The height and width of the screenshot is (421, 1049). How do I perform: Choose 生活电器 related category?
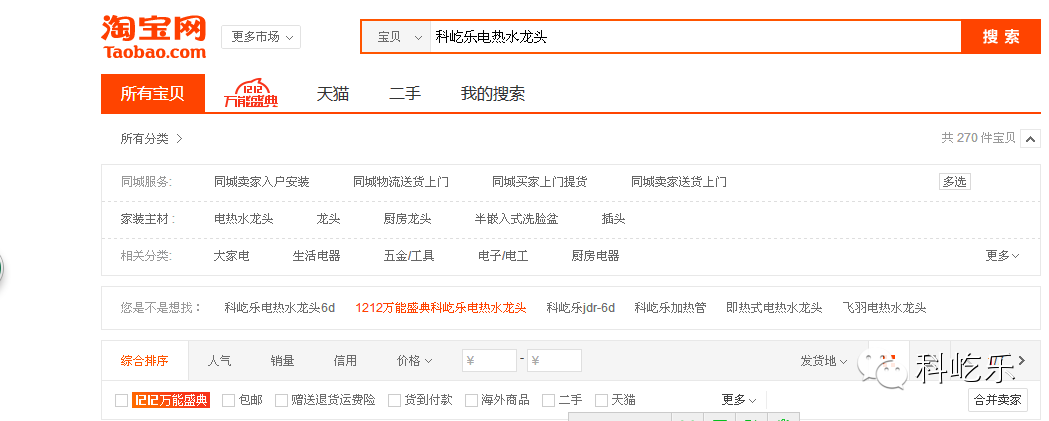316,256
